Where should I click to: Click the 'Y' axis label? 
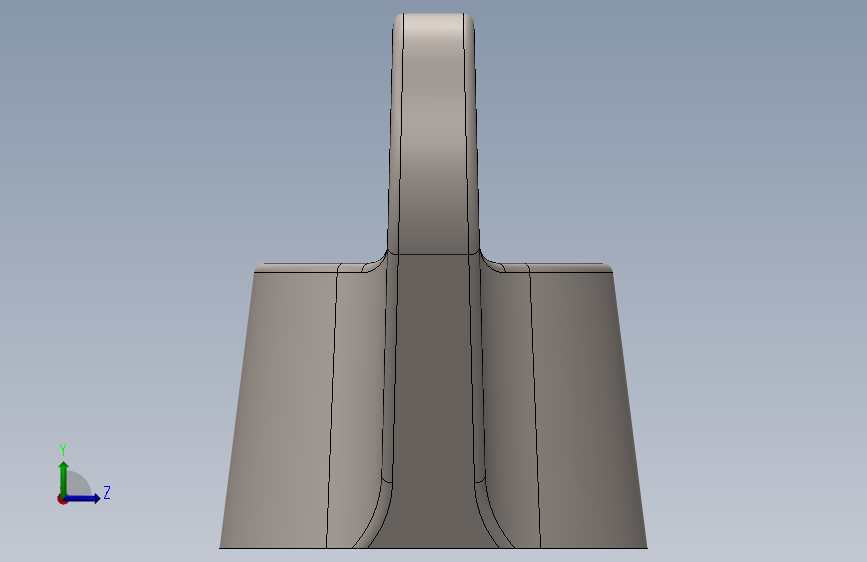point(63,450)
